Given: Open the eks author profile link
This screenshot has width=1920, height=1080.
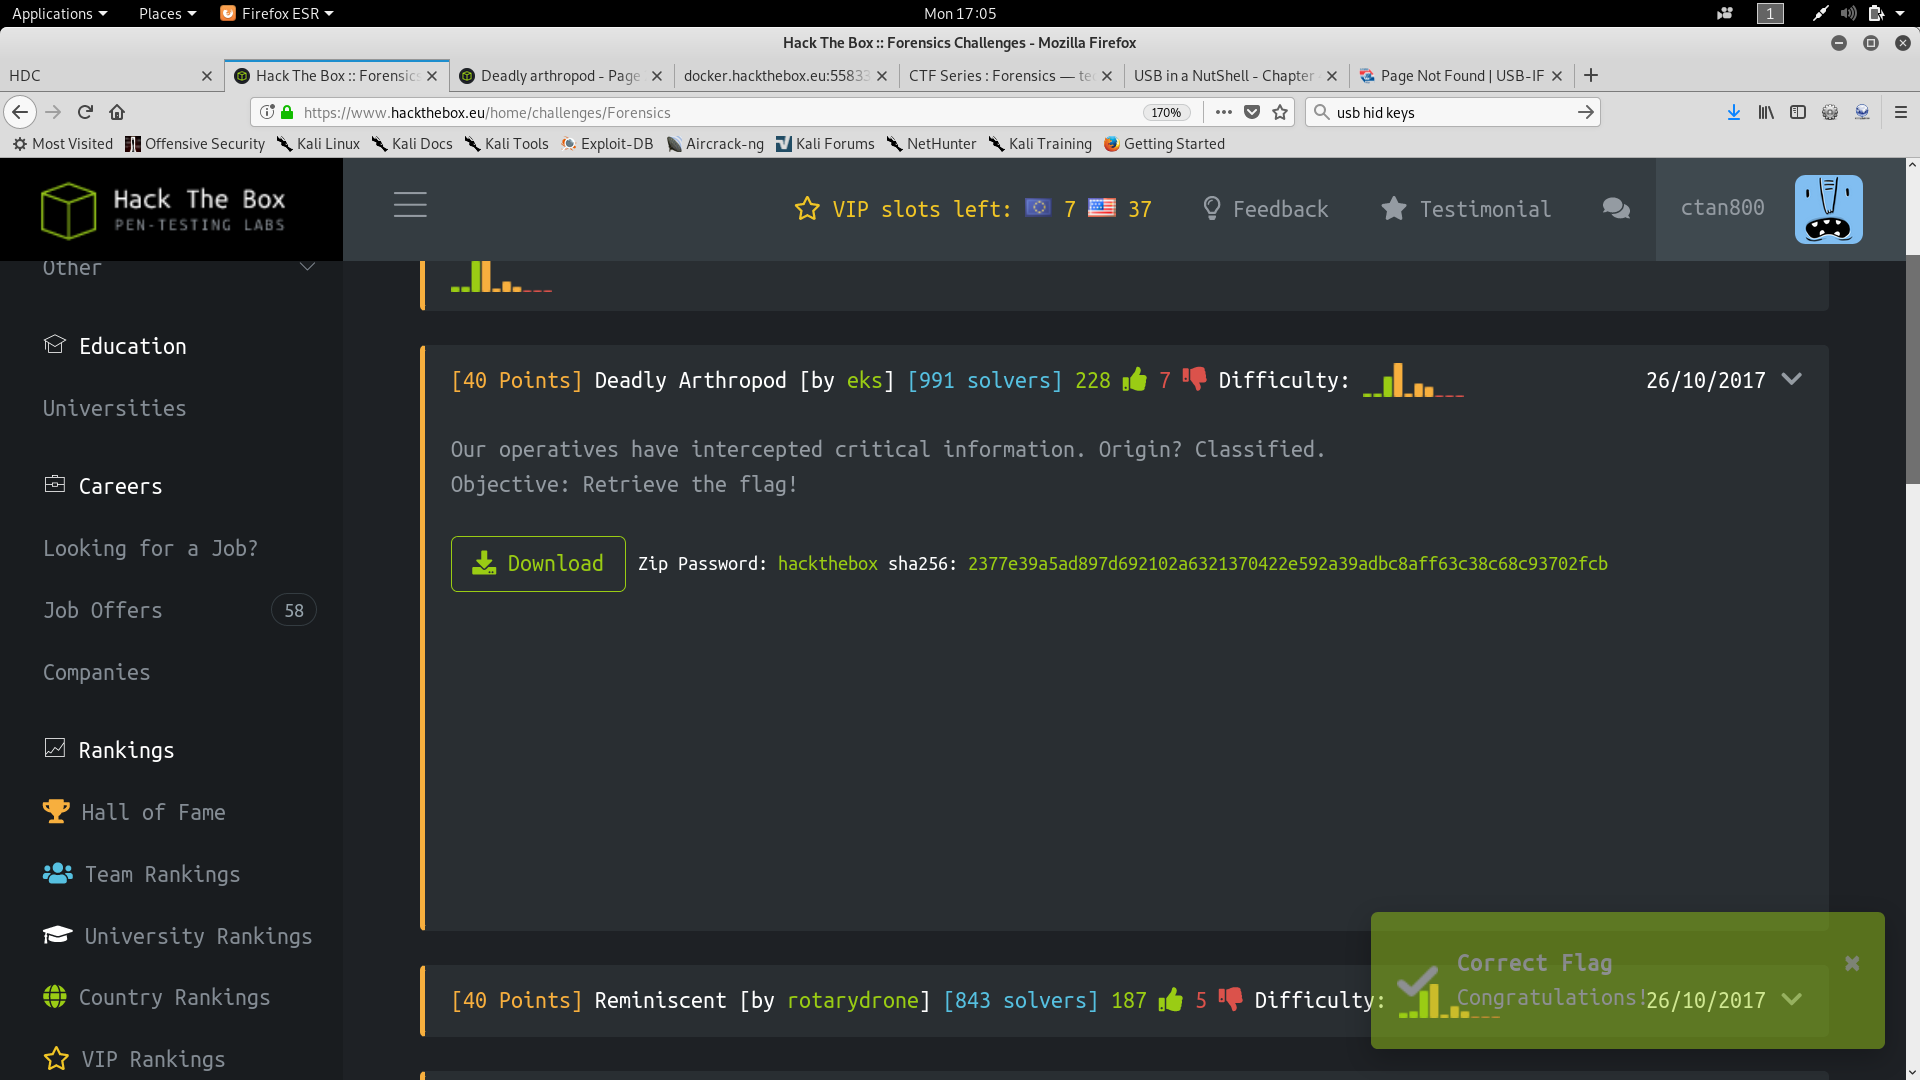Looking at the screenshot, I should click(x=865, y=380).
